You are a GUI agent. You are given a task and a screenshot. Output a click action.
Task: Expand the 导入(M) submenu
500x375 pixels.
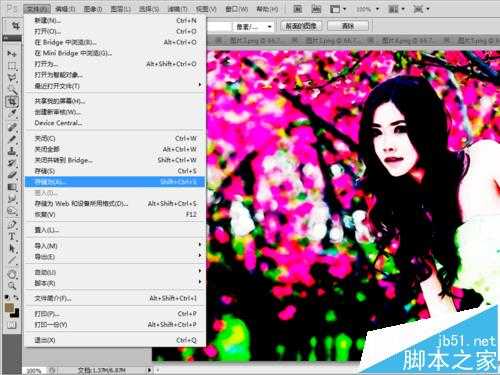(x=115, y=246)
